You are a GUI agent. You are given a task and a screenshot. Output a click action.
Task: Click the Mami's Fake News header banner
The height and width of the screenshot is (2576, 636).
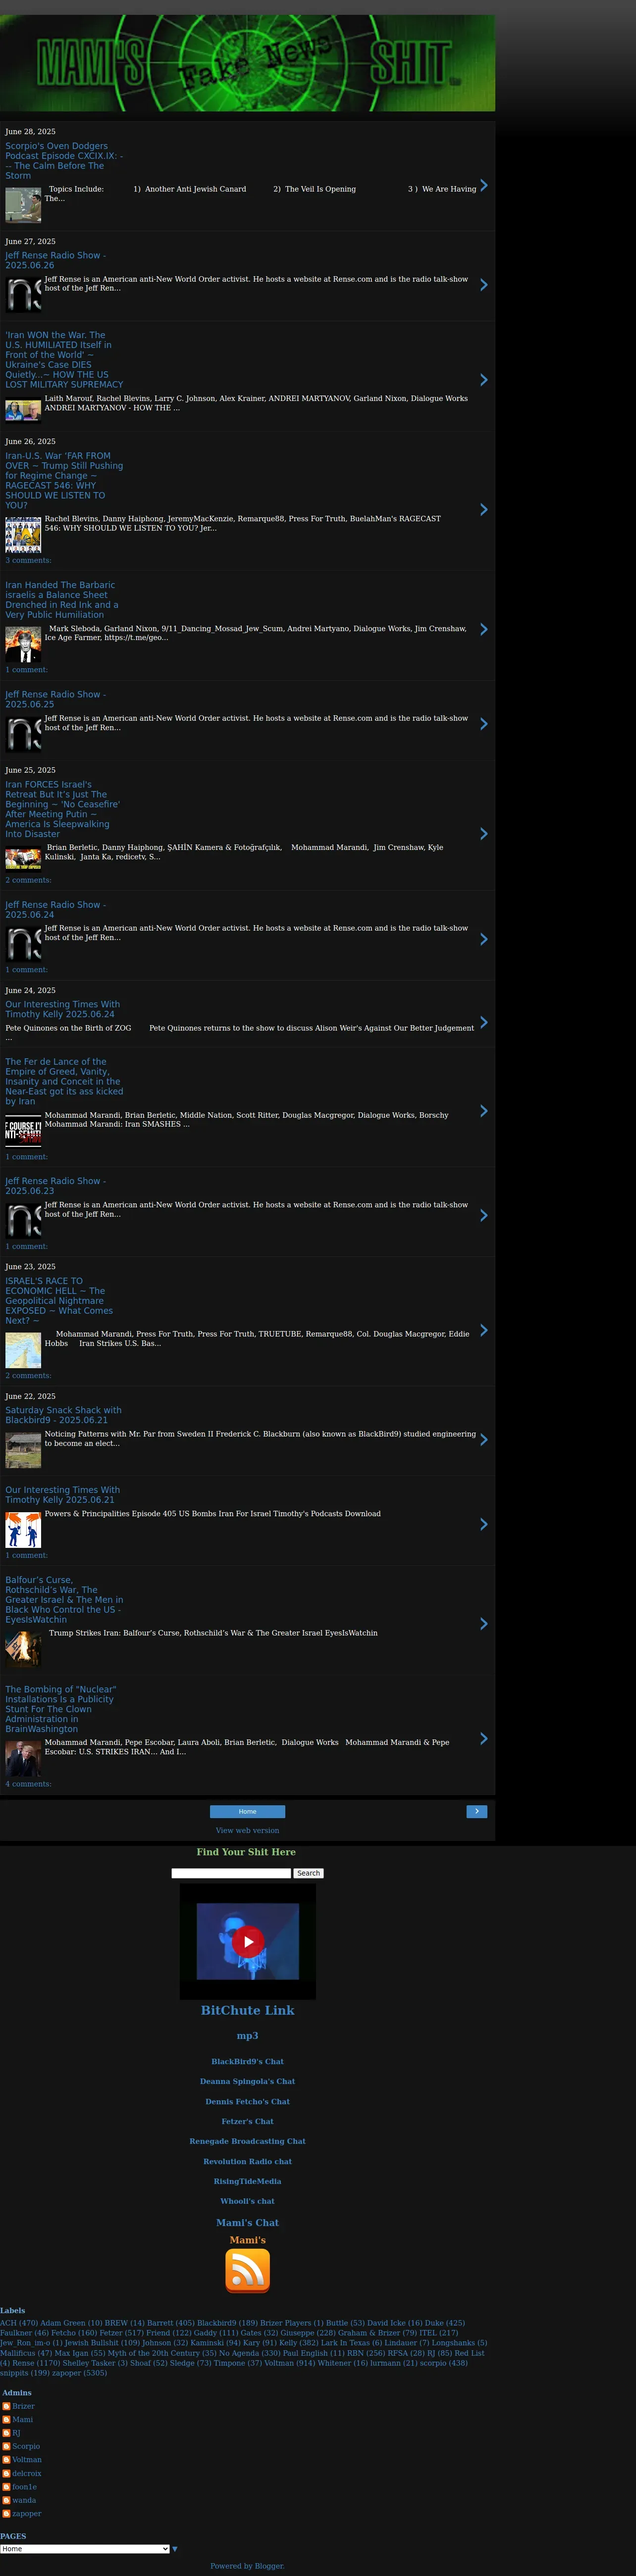coord(247,62)
